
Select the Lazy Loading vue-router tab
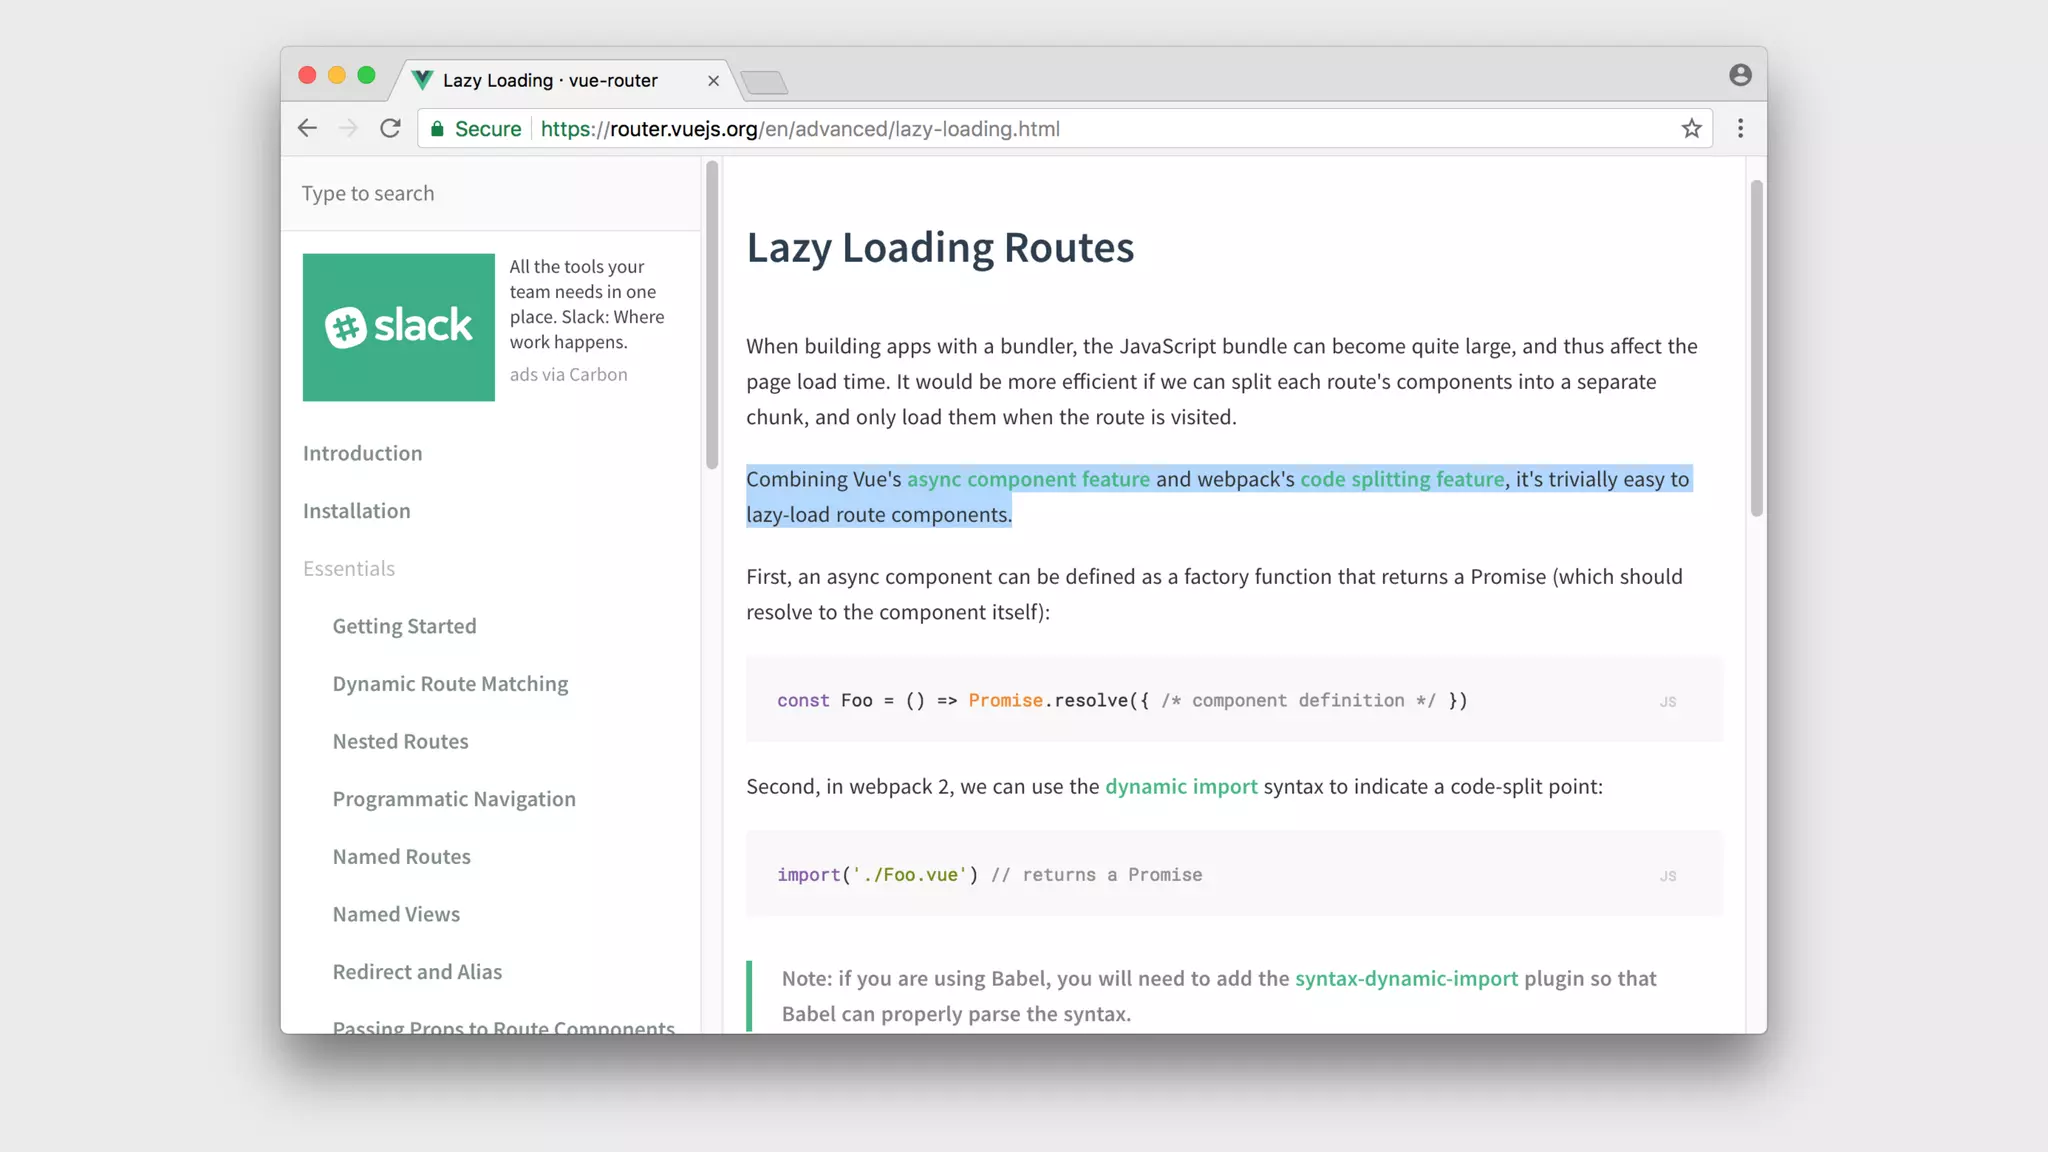point(550,80)
